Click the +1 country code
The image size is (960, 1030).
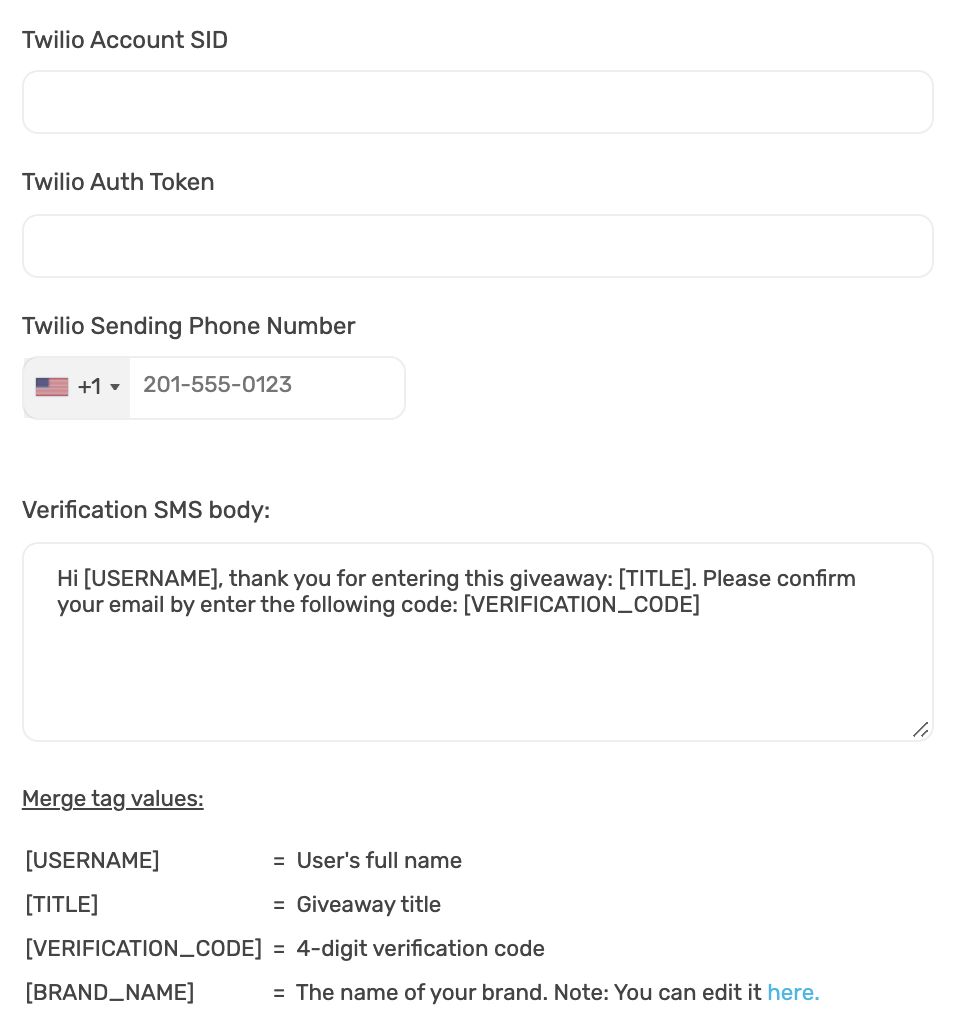click(x=90, y=386)
